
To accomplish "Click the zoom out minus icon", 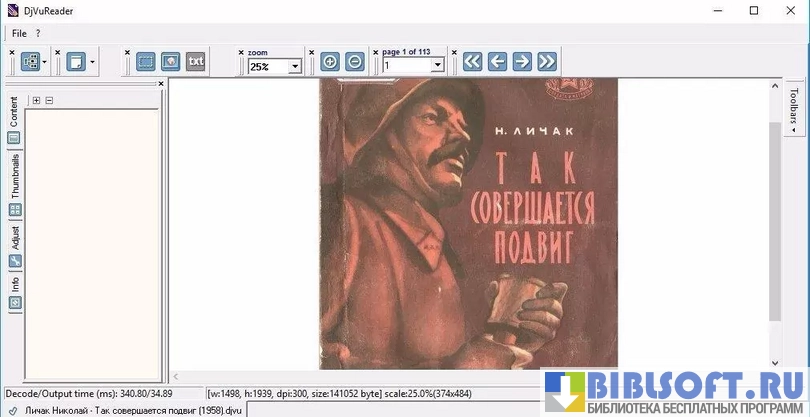I will (355, 62).
